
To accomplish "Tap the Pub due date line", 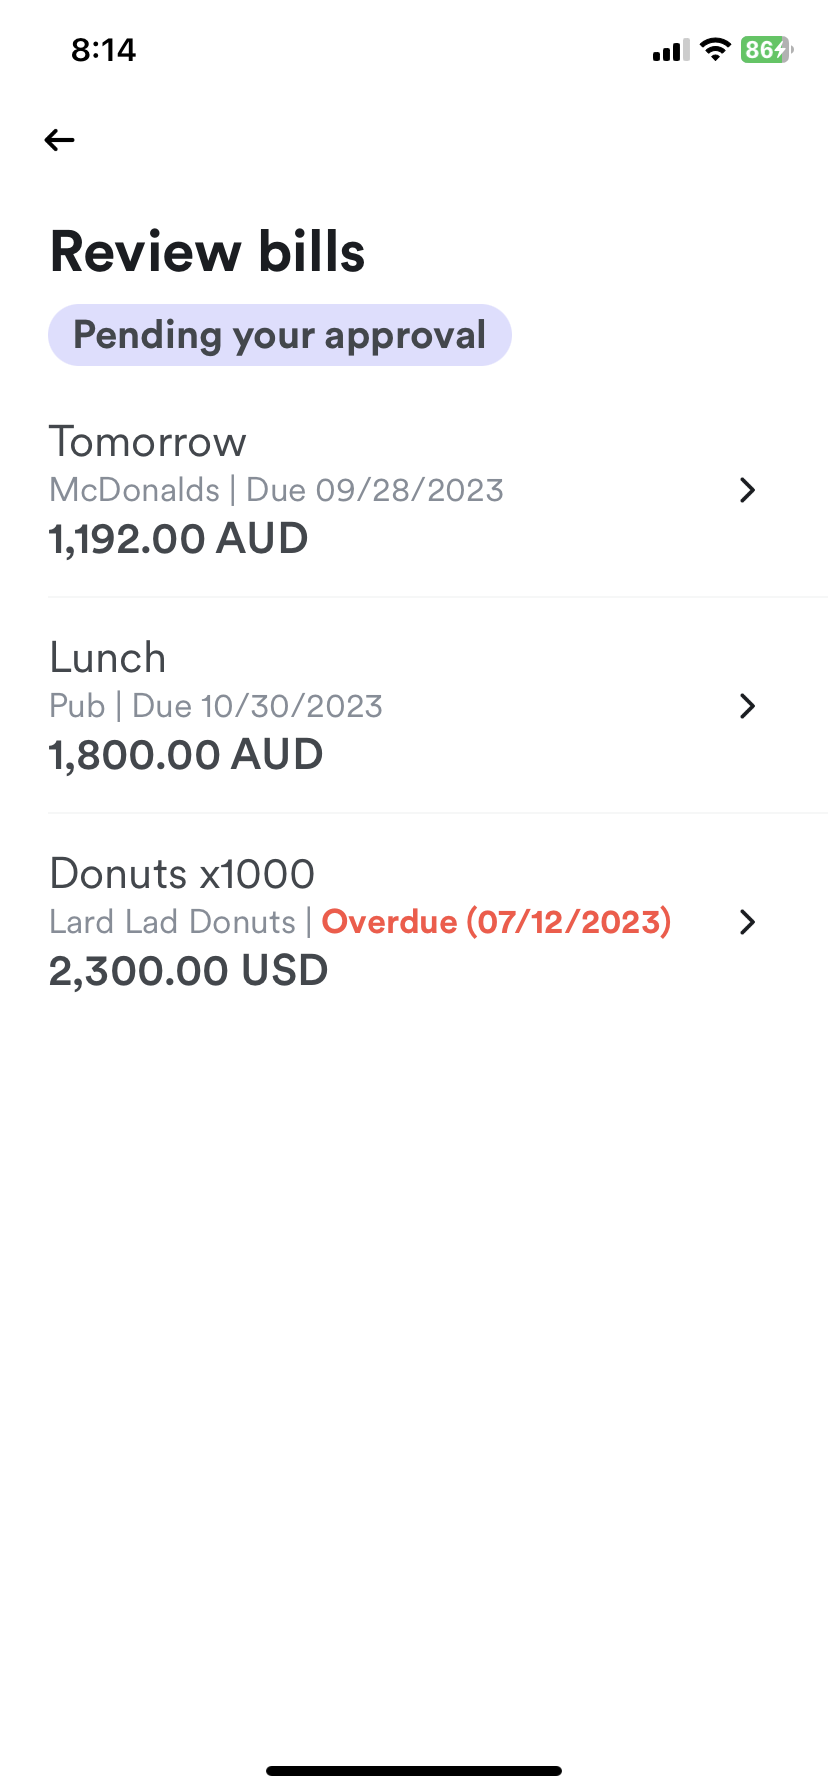I will [216, 706].
